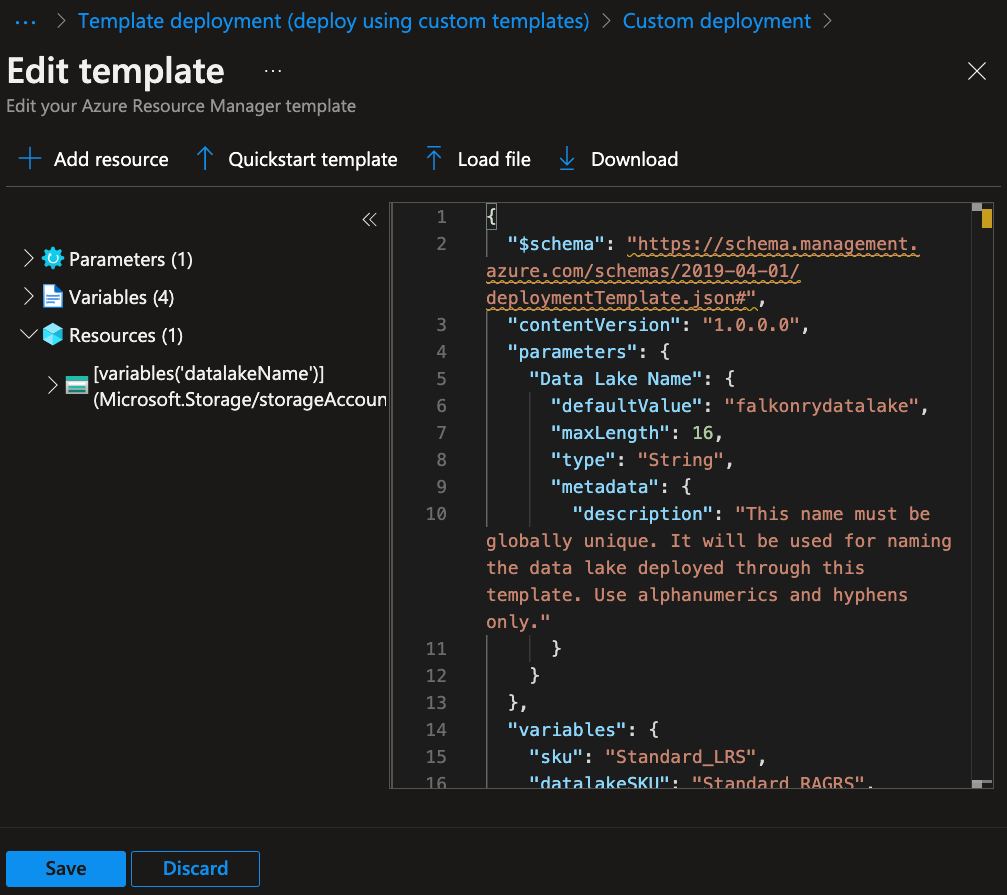
Task: Click line number 10 in the gutter
Action: click(436, 514)
